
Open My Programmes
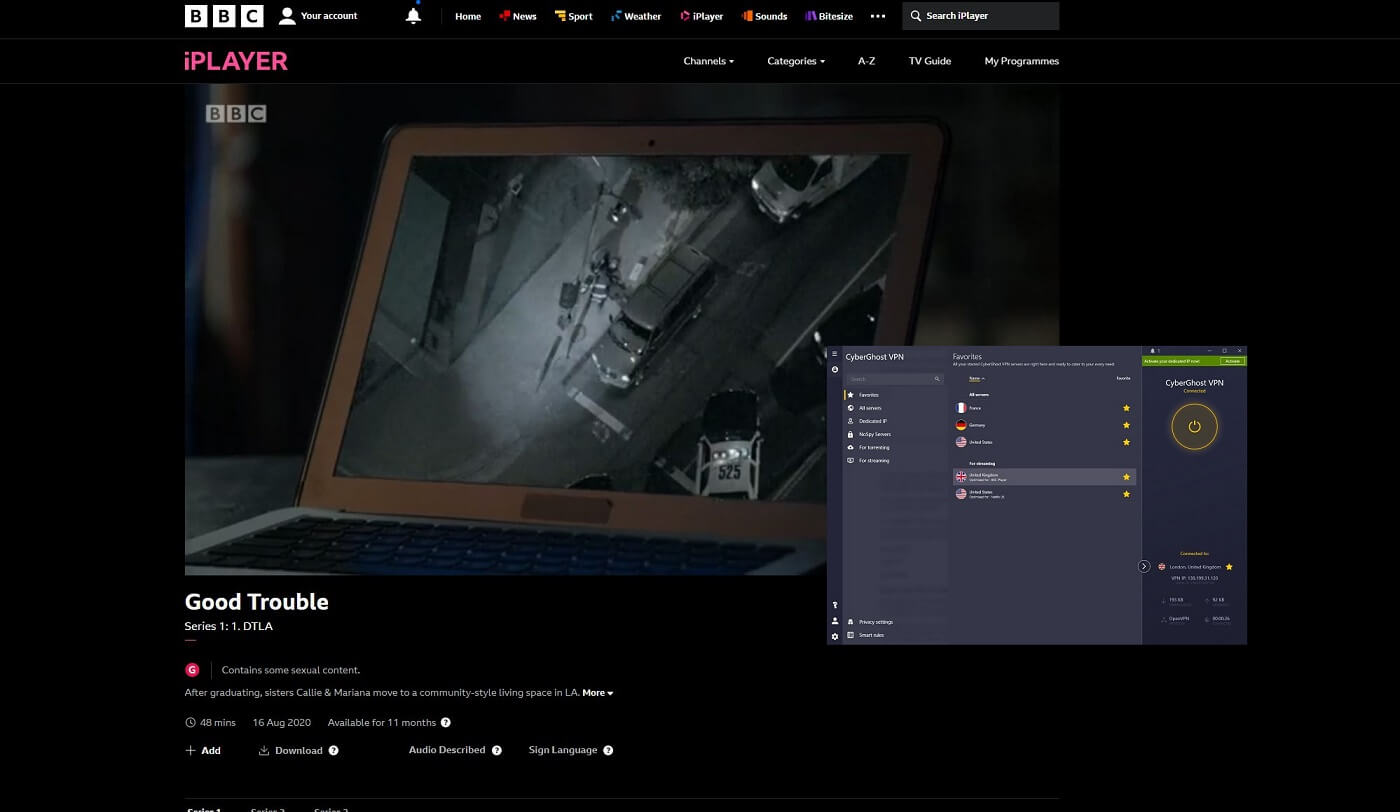tap(1021, 61)
